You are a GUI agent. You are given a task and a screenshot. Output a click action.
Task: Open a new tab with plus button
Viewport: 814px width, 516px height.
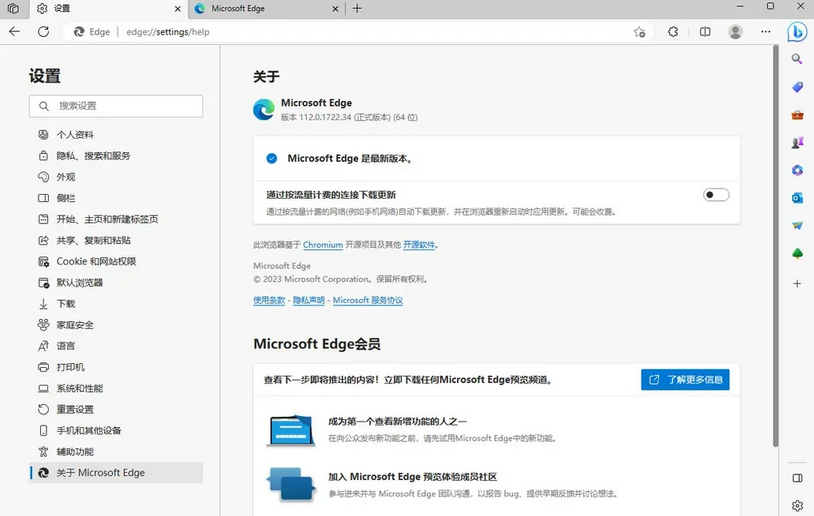tap(357, 8)
